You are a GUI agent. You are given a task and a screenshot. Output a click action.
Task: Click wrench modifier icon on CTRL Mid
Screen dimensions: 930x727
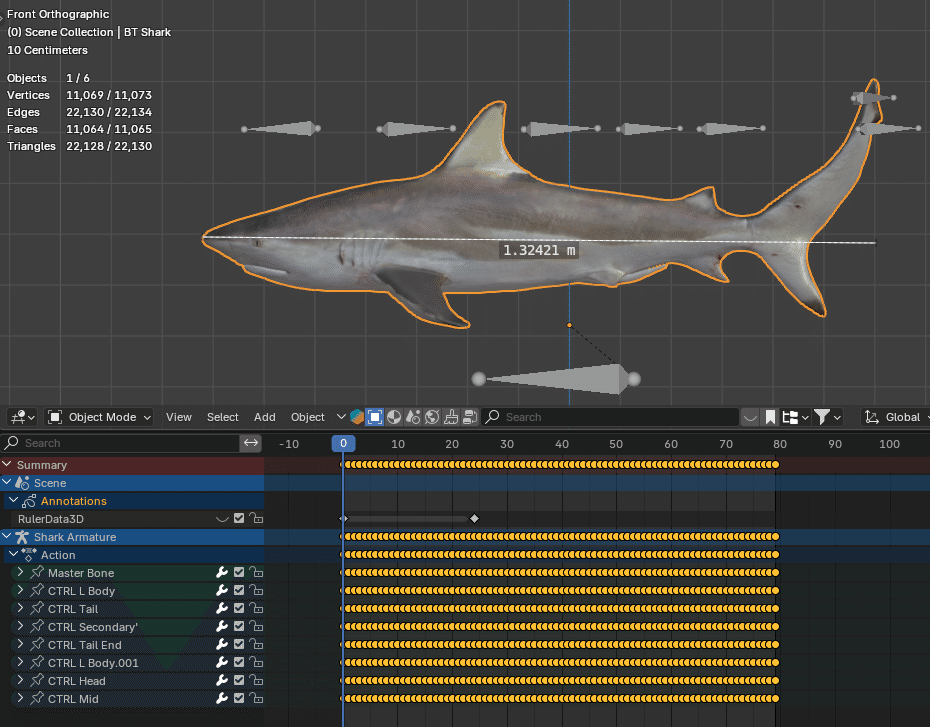pos(222,699)
